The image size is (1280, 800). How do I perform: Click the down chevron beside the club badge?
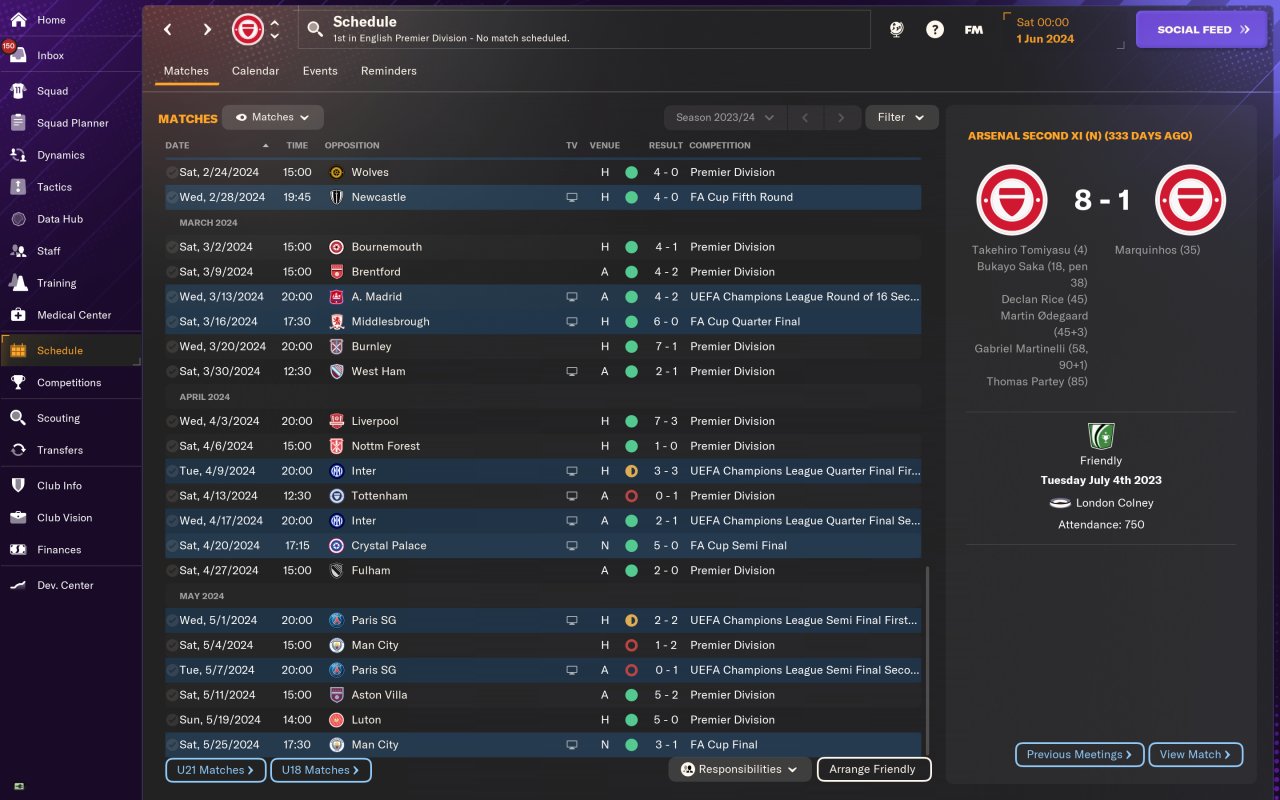tap(275, 37)
